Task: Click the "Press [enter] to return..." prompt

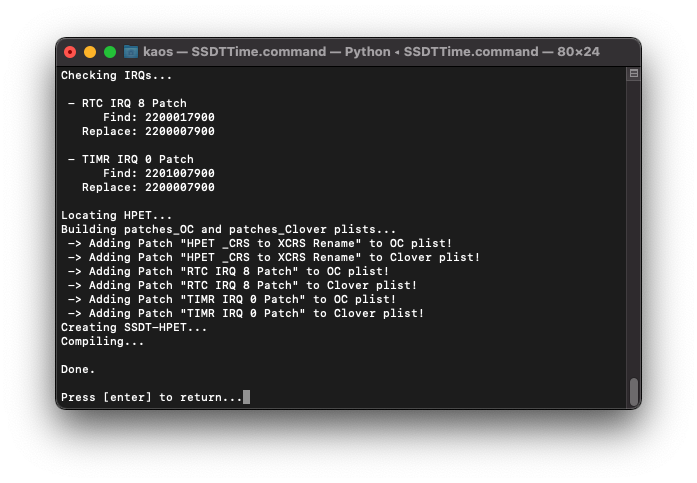Action: pyautogui.click(x=151, y=397)
